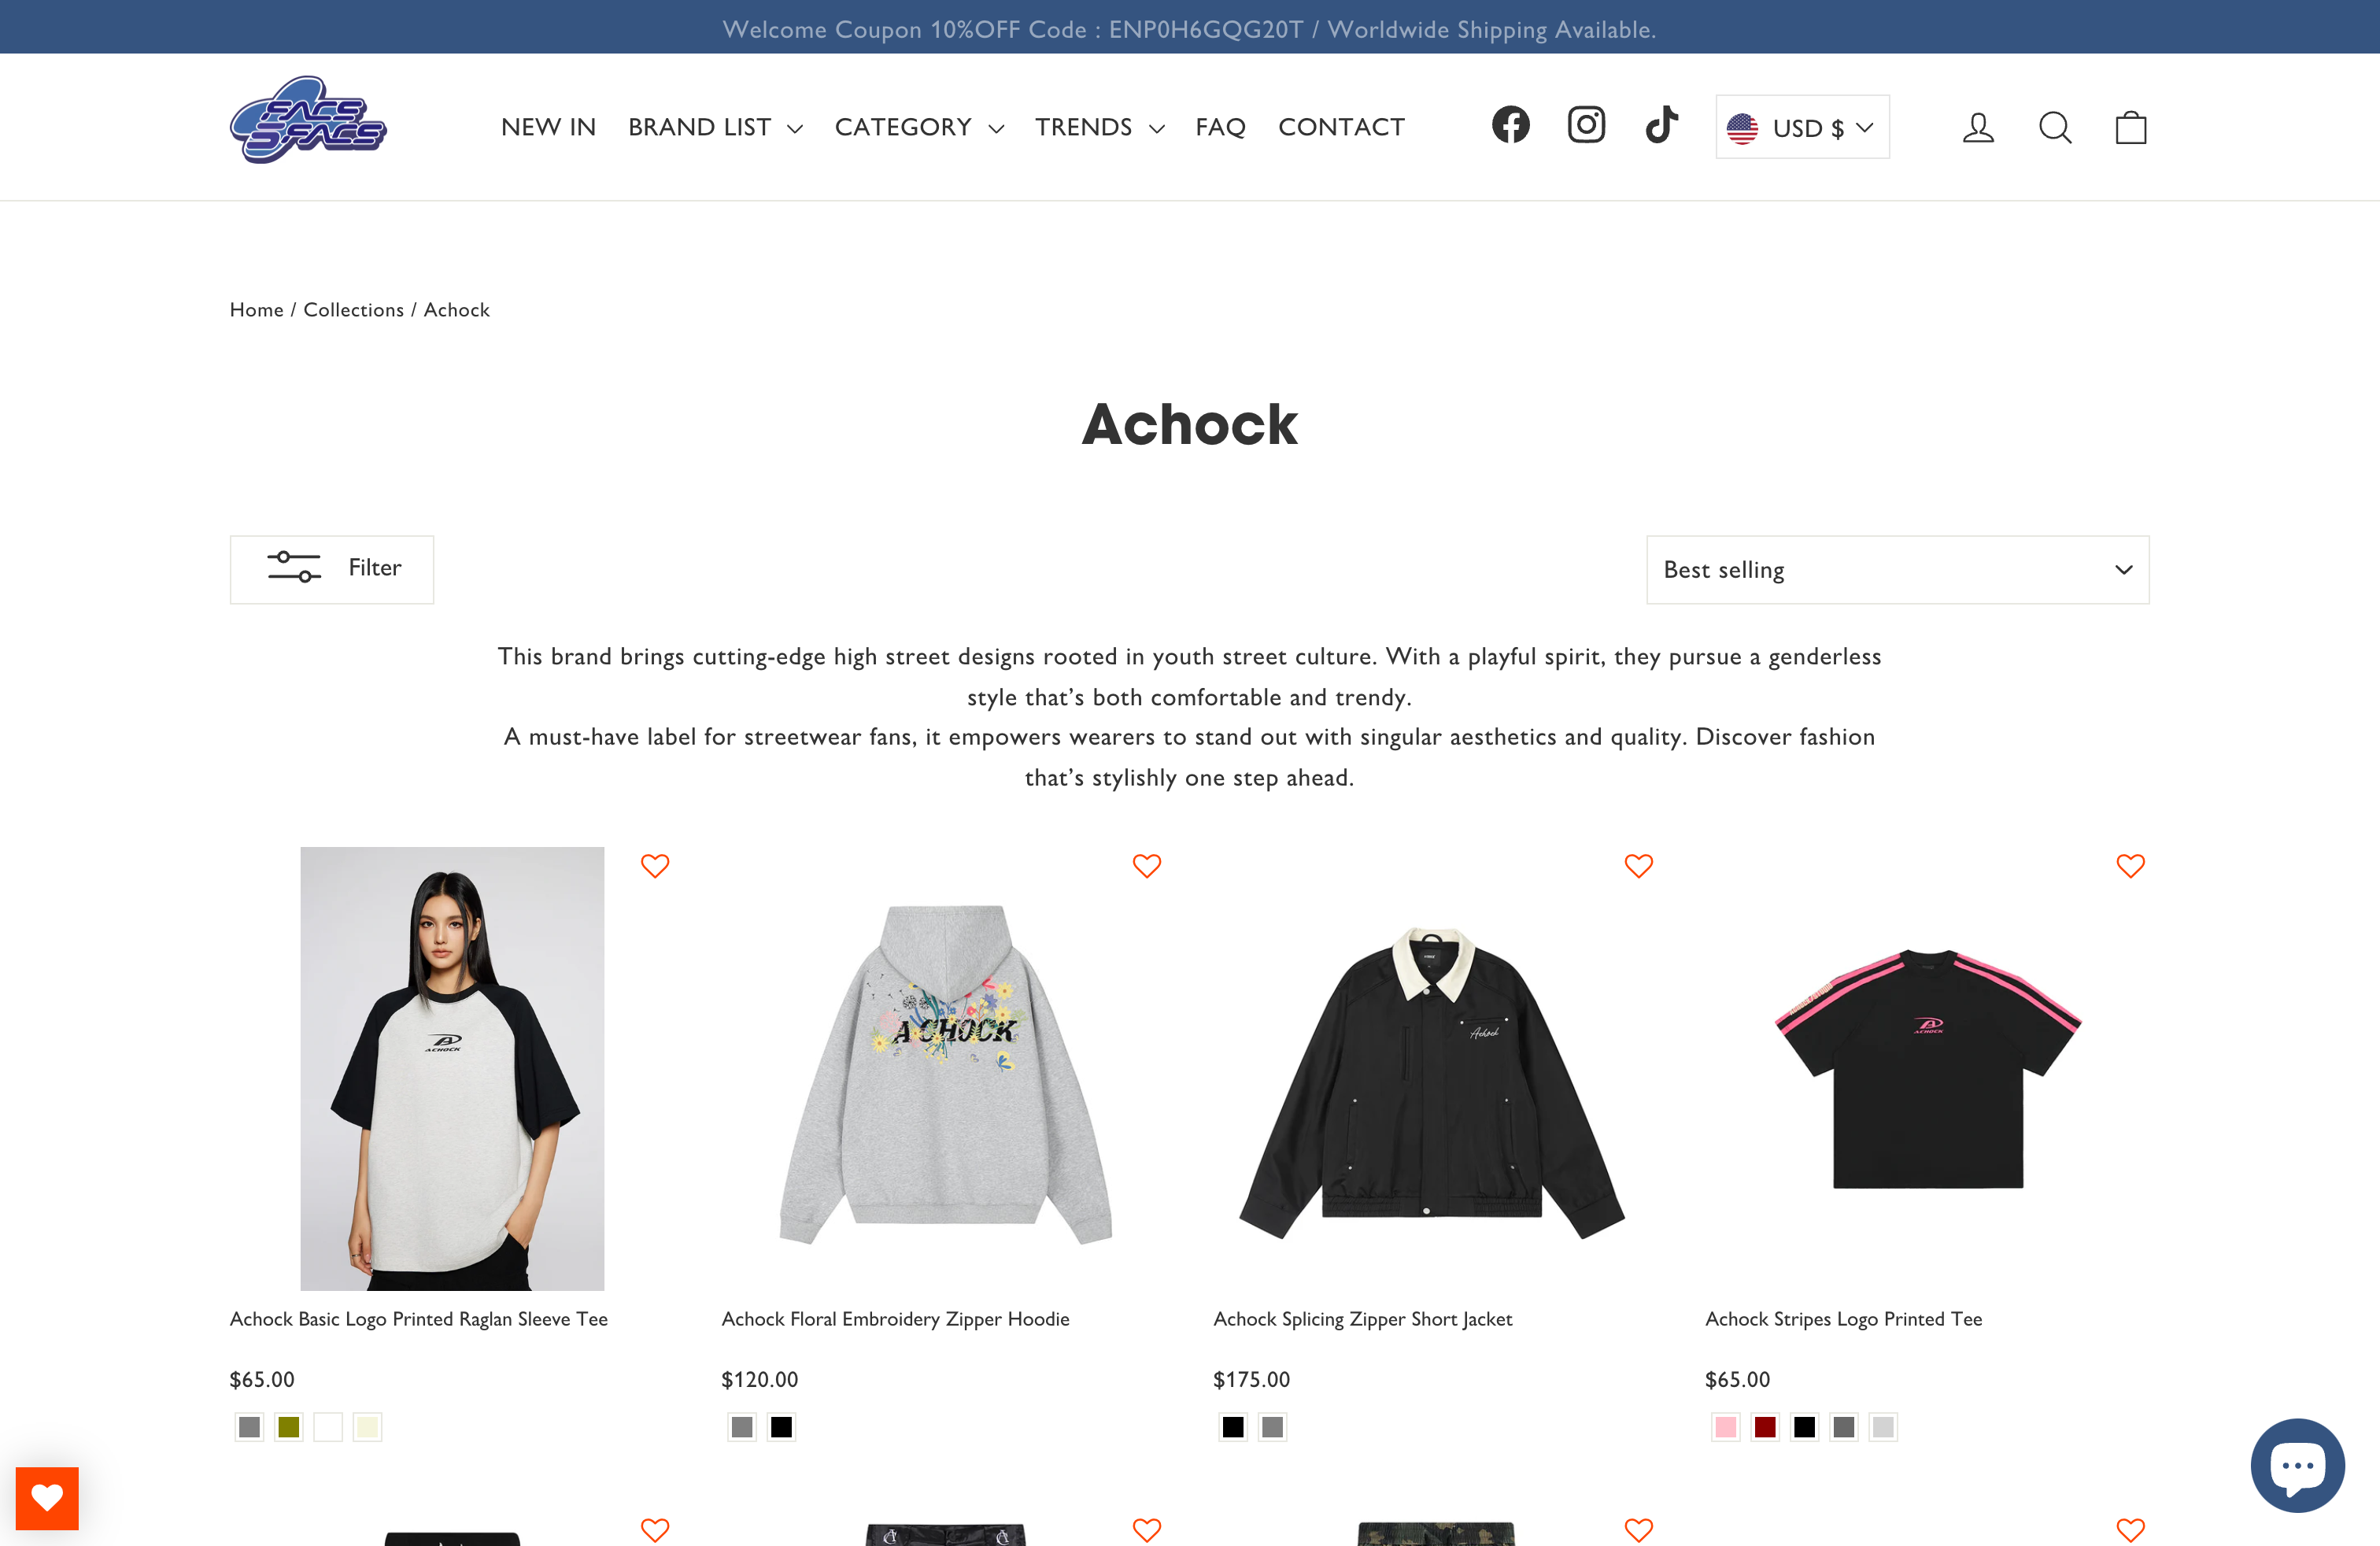
Task: Follow the Collections breadcrumb link
Action: 353,310
